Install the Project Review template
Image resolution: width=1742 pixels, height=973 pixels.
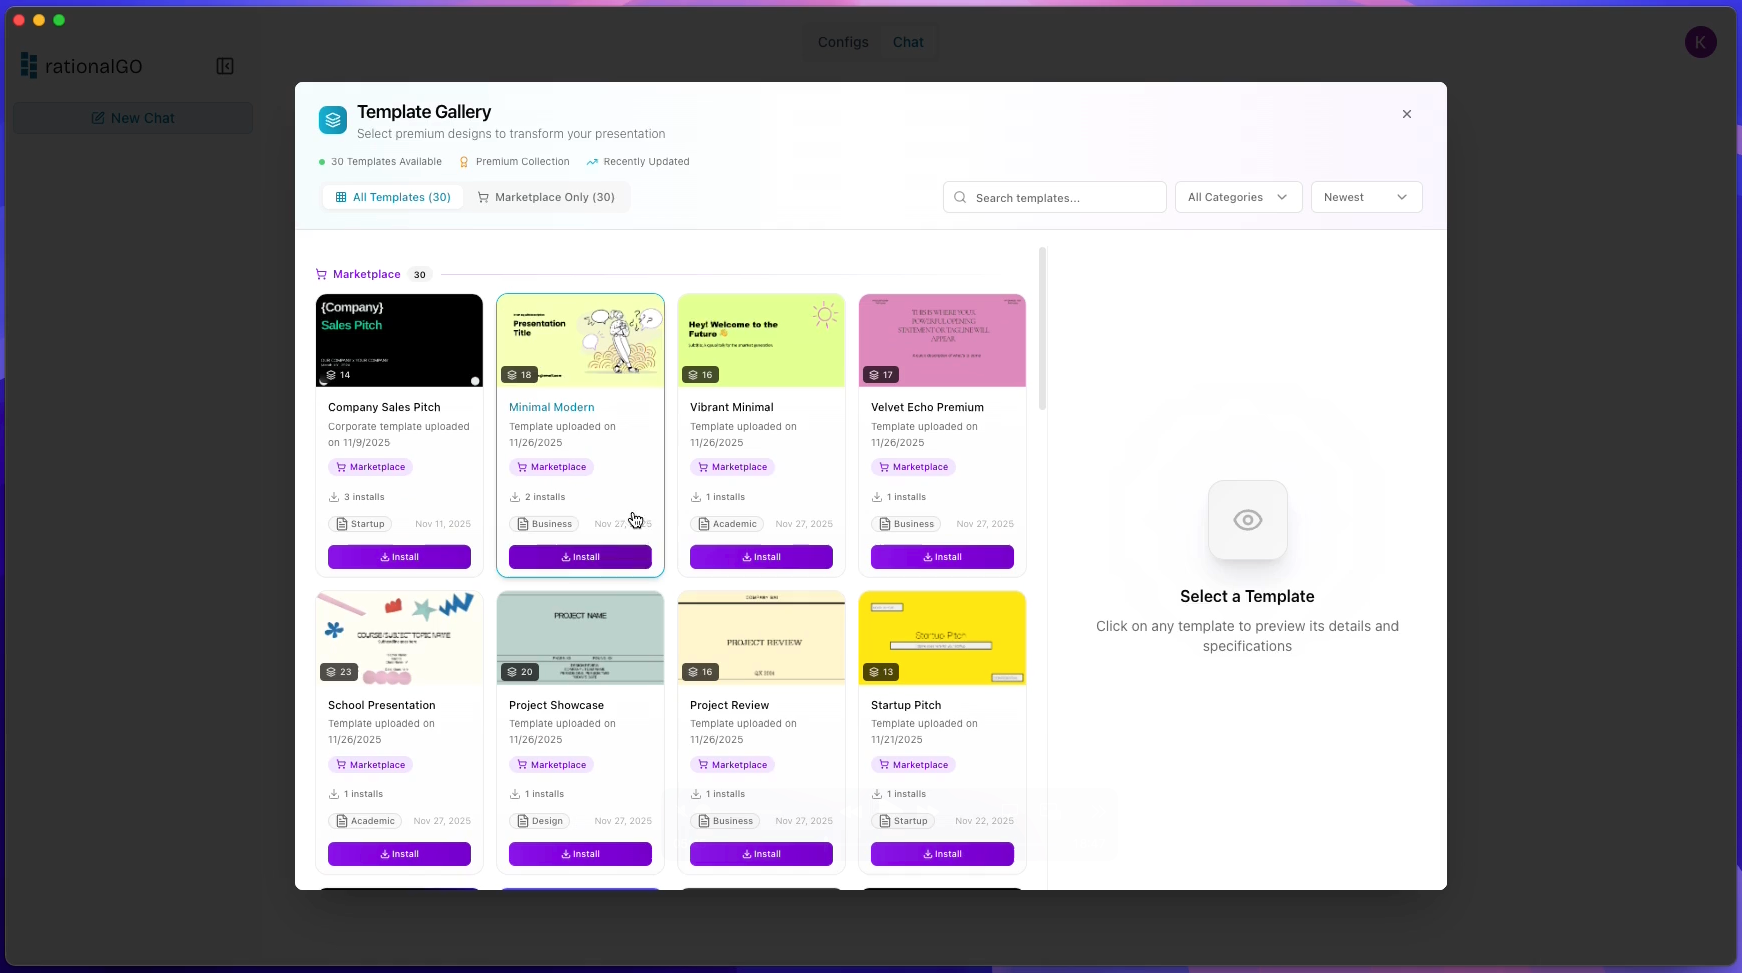[x=761, y=854]
